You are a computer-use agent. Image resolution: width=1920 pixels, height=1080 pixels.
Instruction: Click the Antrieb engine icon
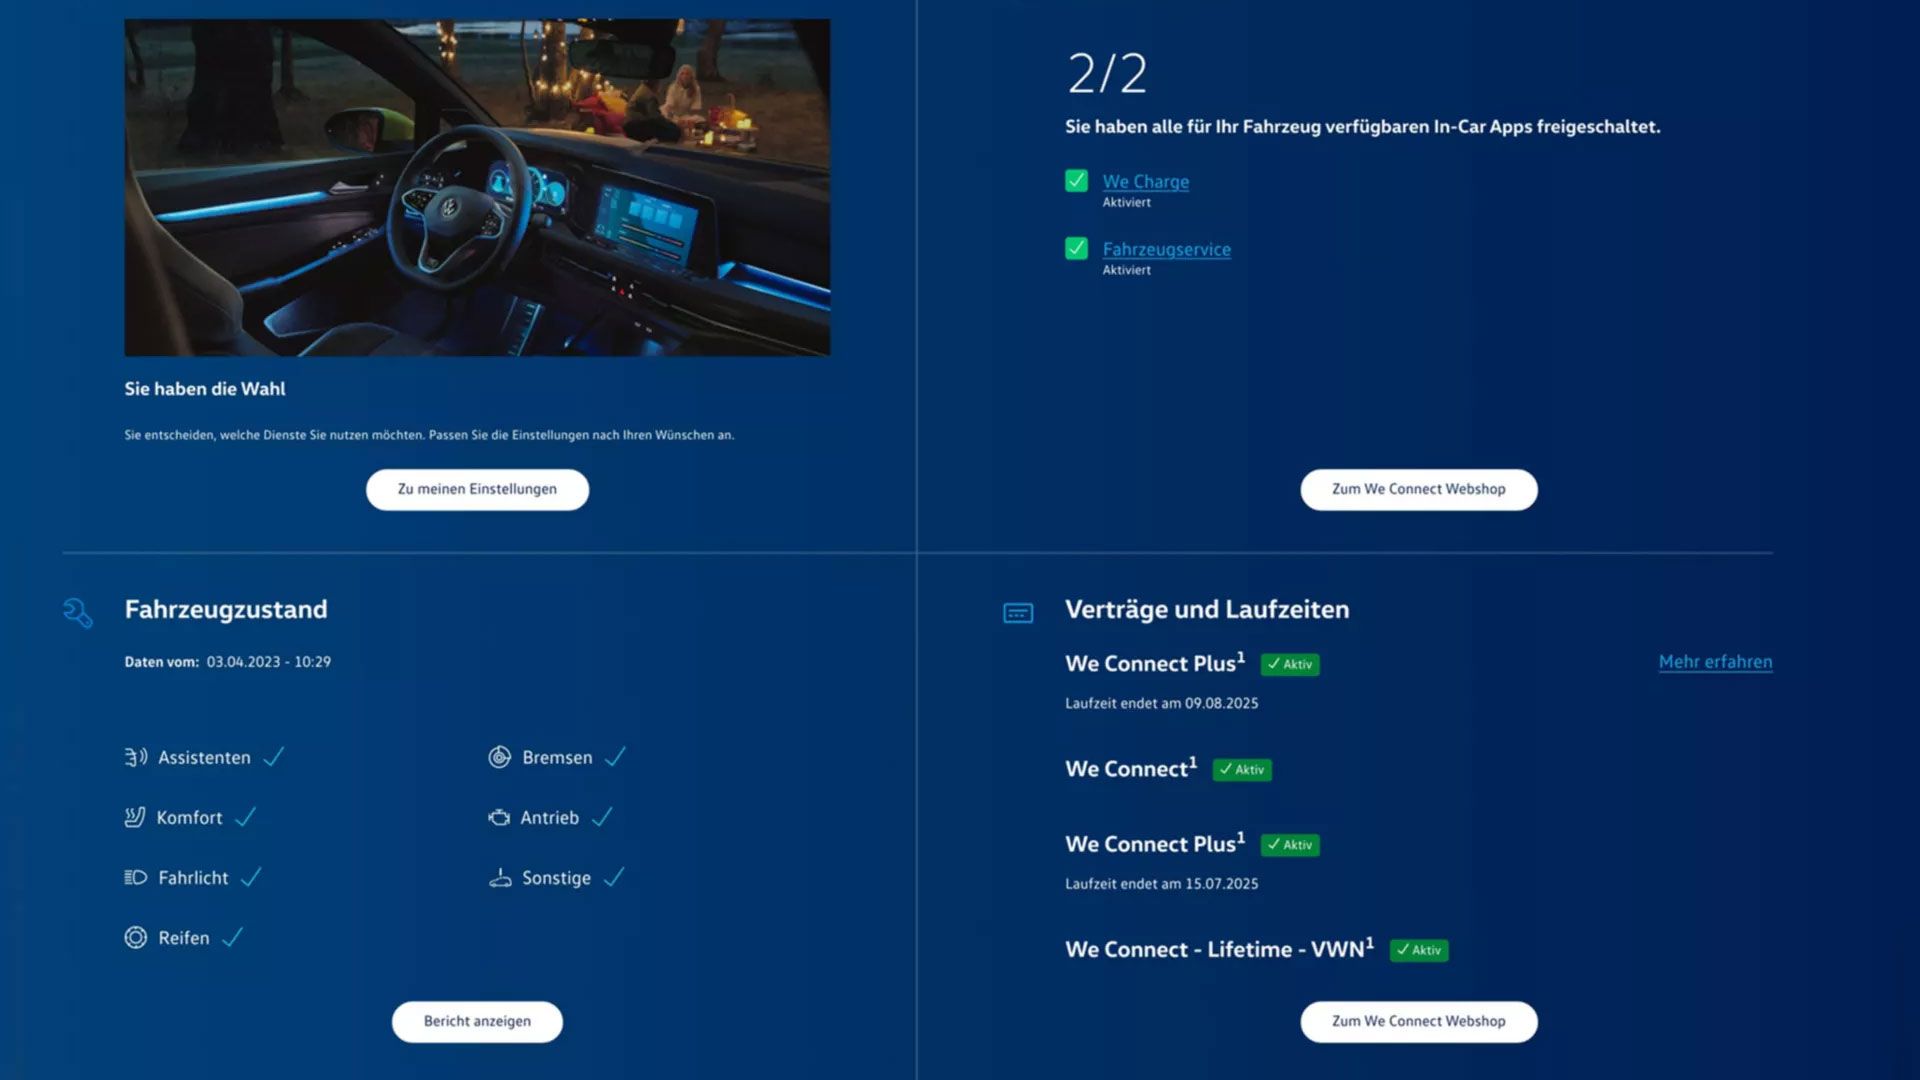[499, 817]
